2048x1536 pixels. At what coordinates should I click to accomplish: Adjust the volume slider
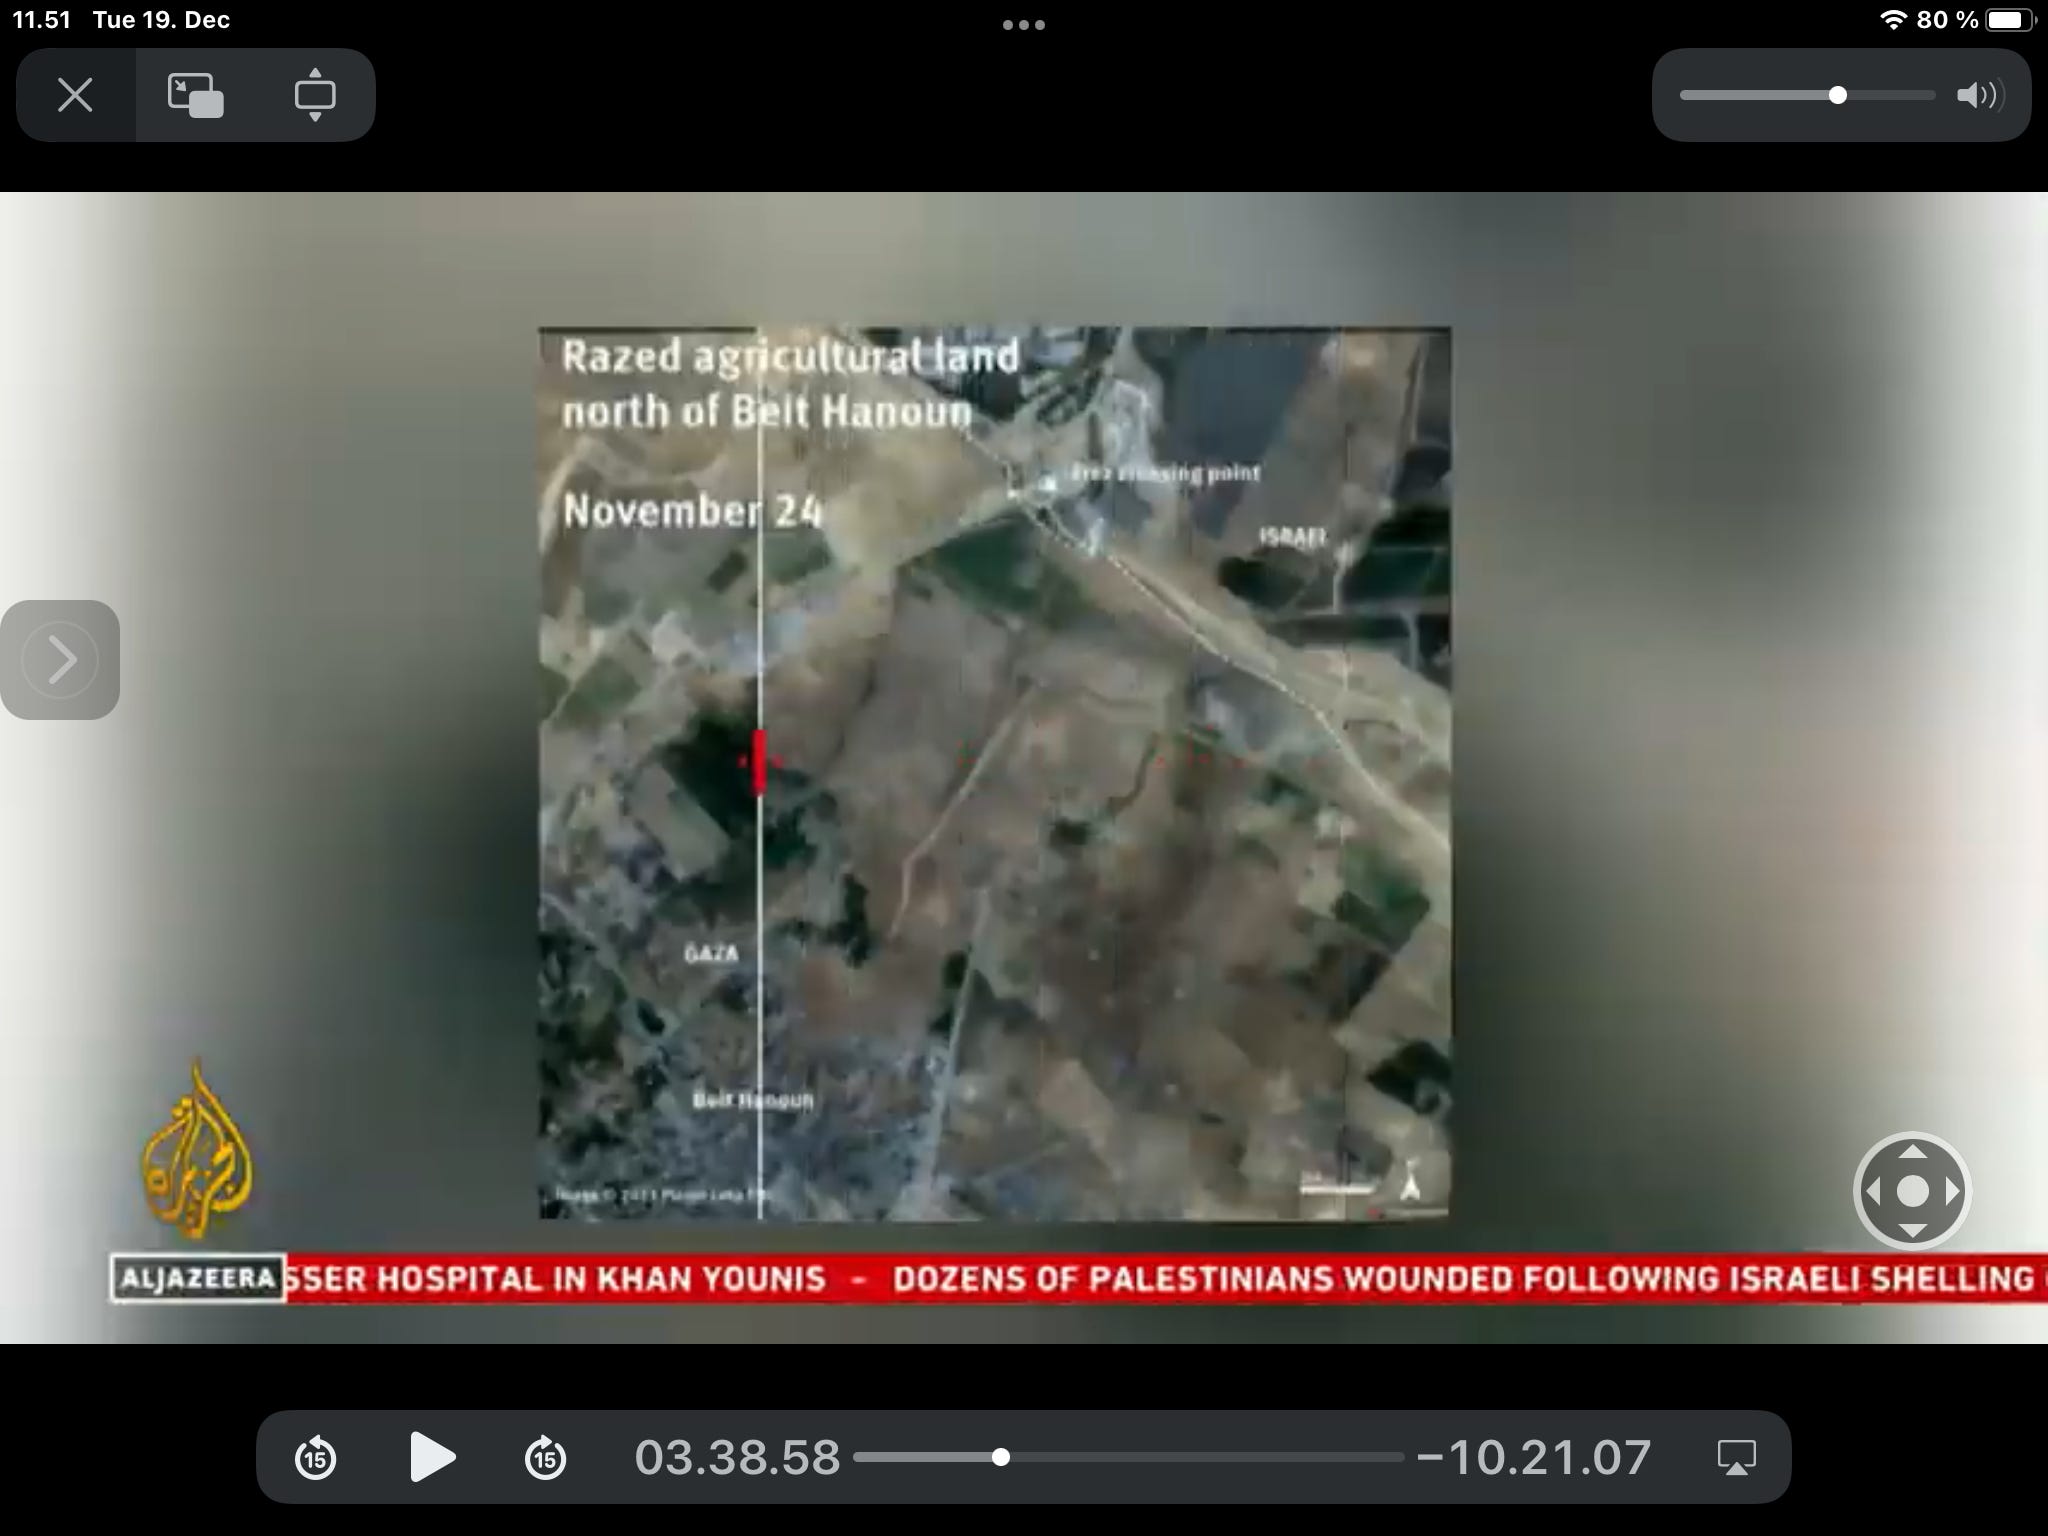pos(1808,95)
